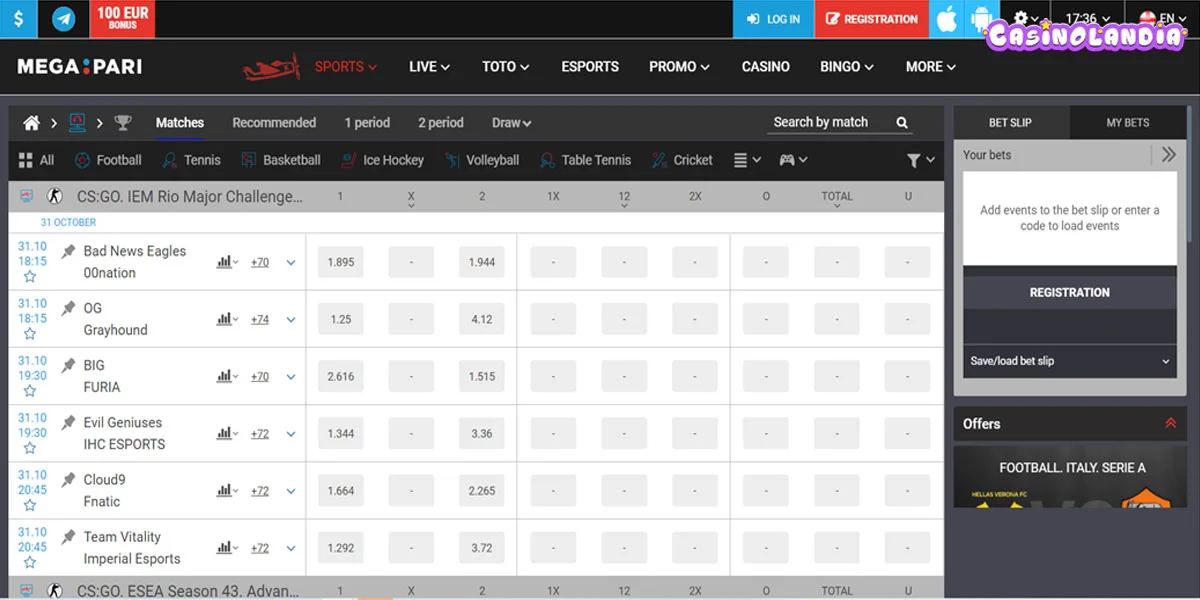Click the search magnifier icon
1200x600 pixels.
(902, 123)
